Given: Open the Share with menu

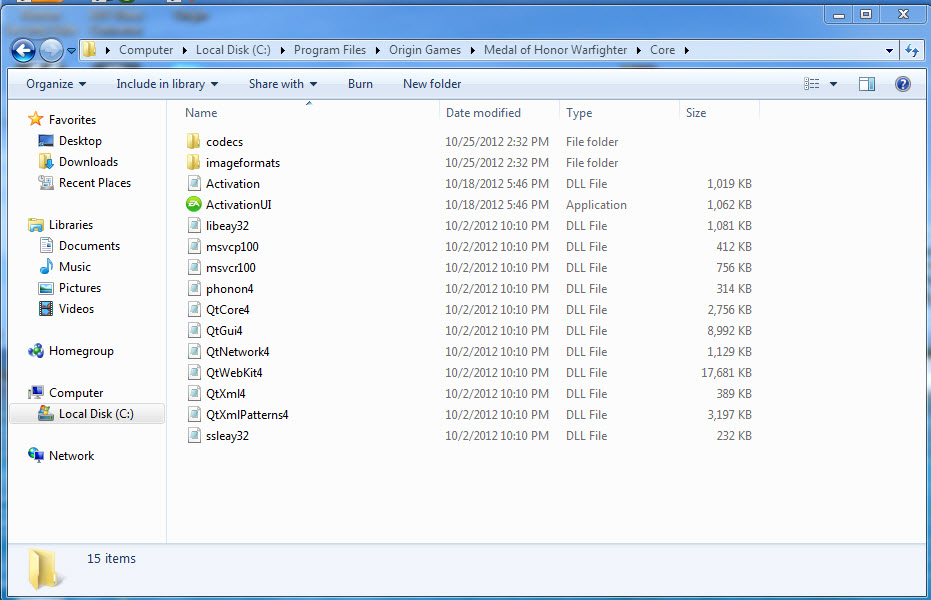Looking at the screenshot, I should pyautogui.click(x=283, y=84).
